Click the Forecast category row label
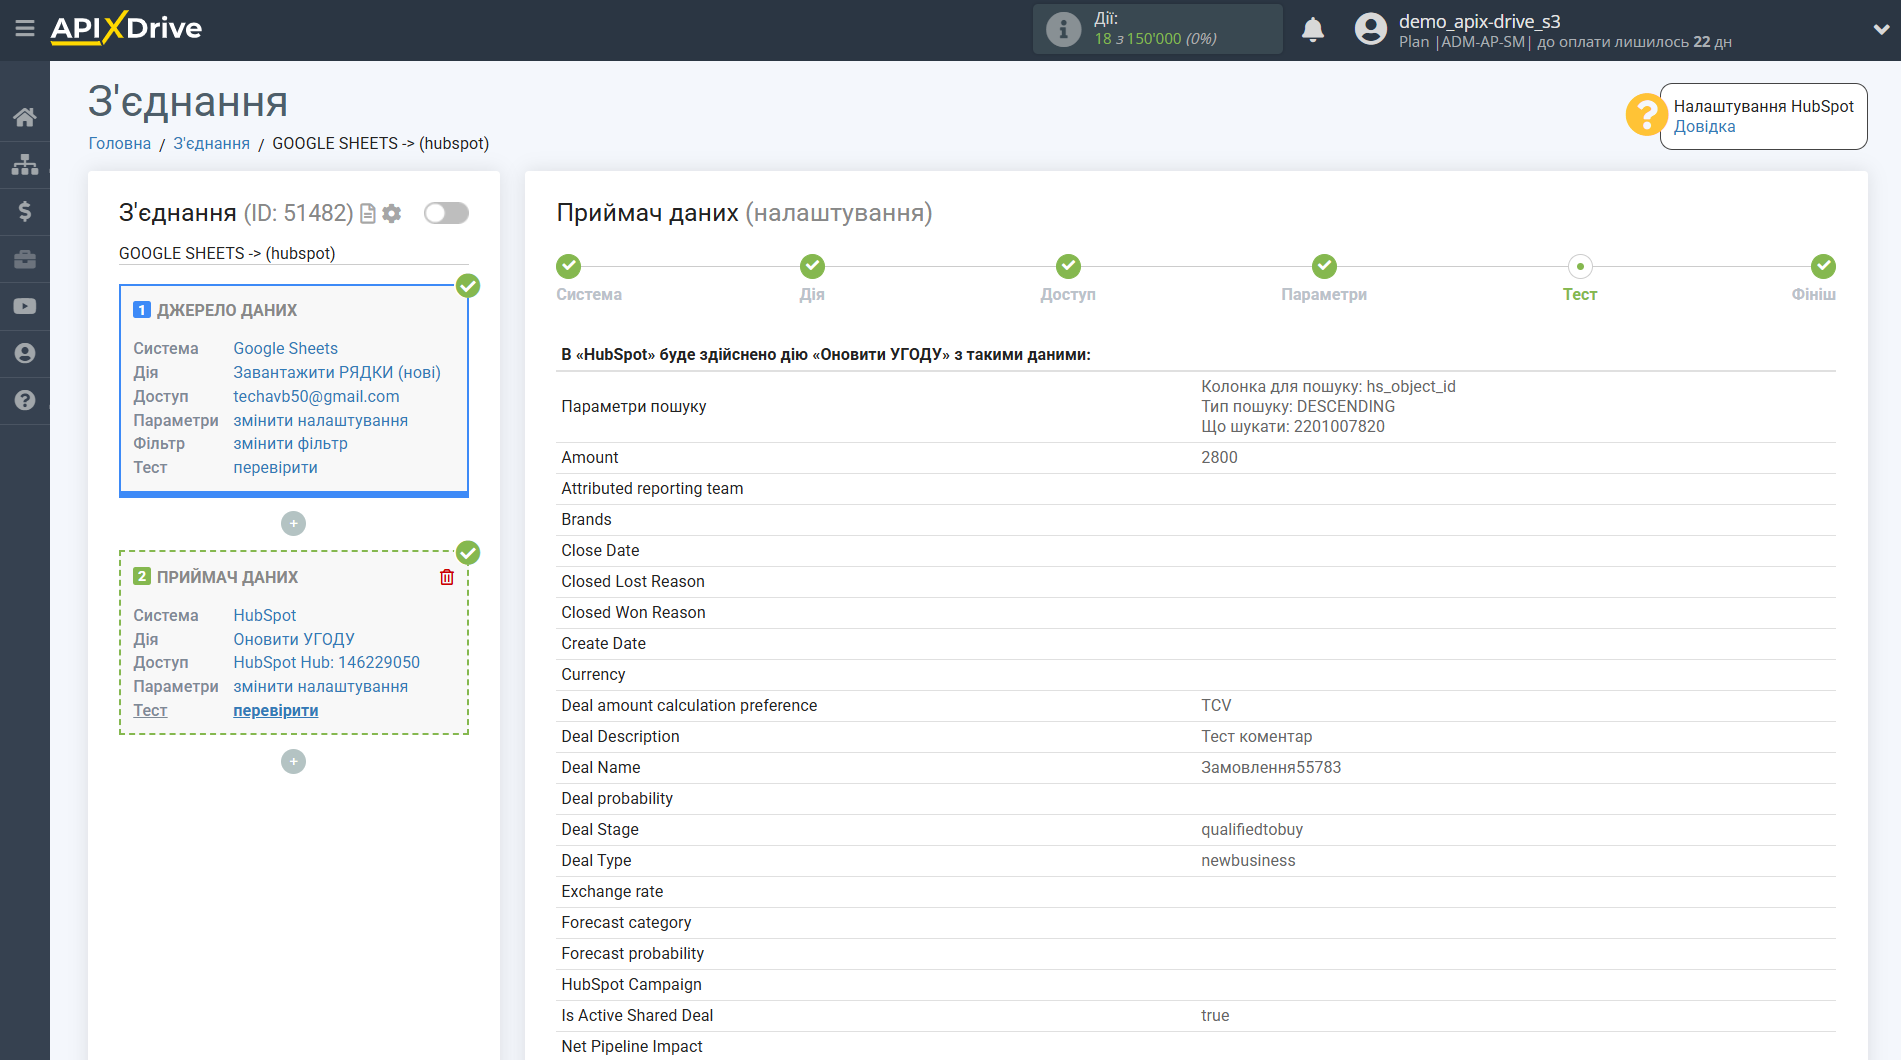The height and width of the screenshot is (1060, 1901). pyautogui.click(x=626, y=922)
